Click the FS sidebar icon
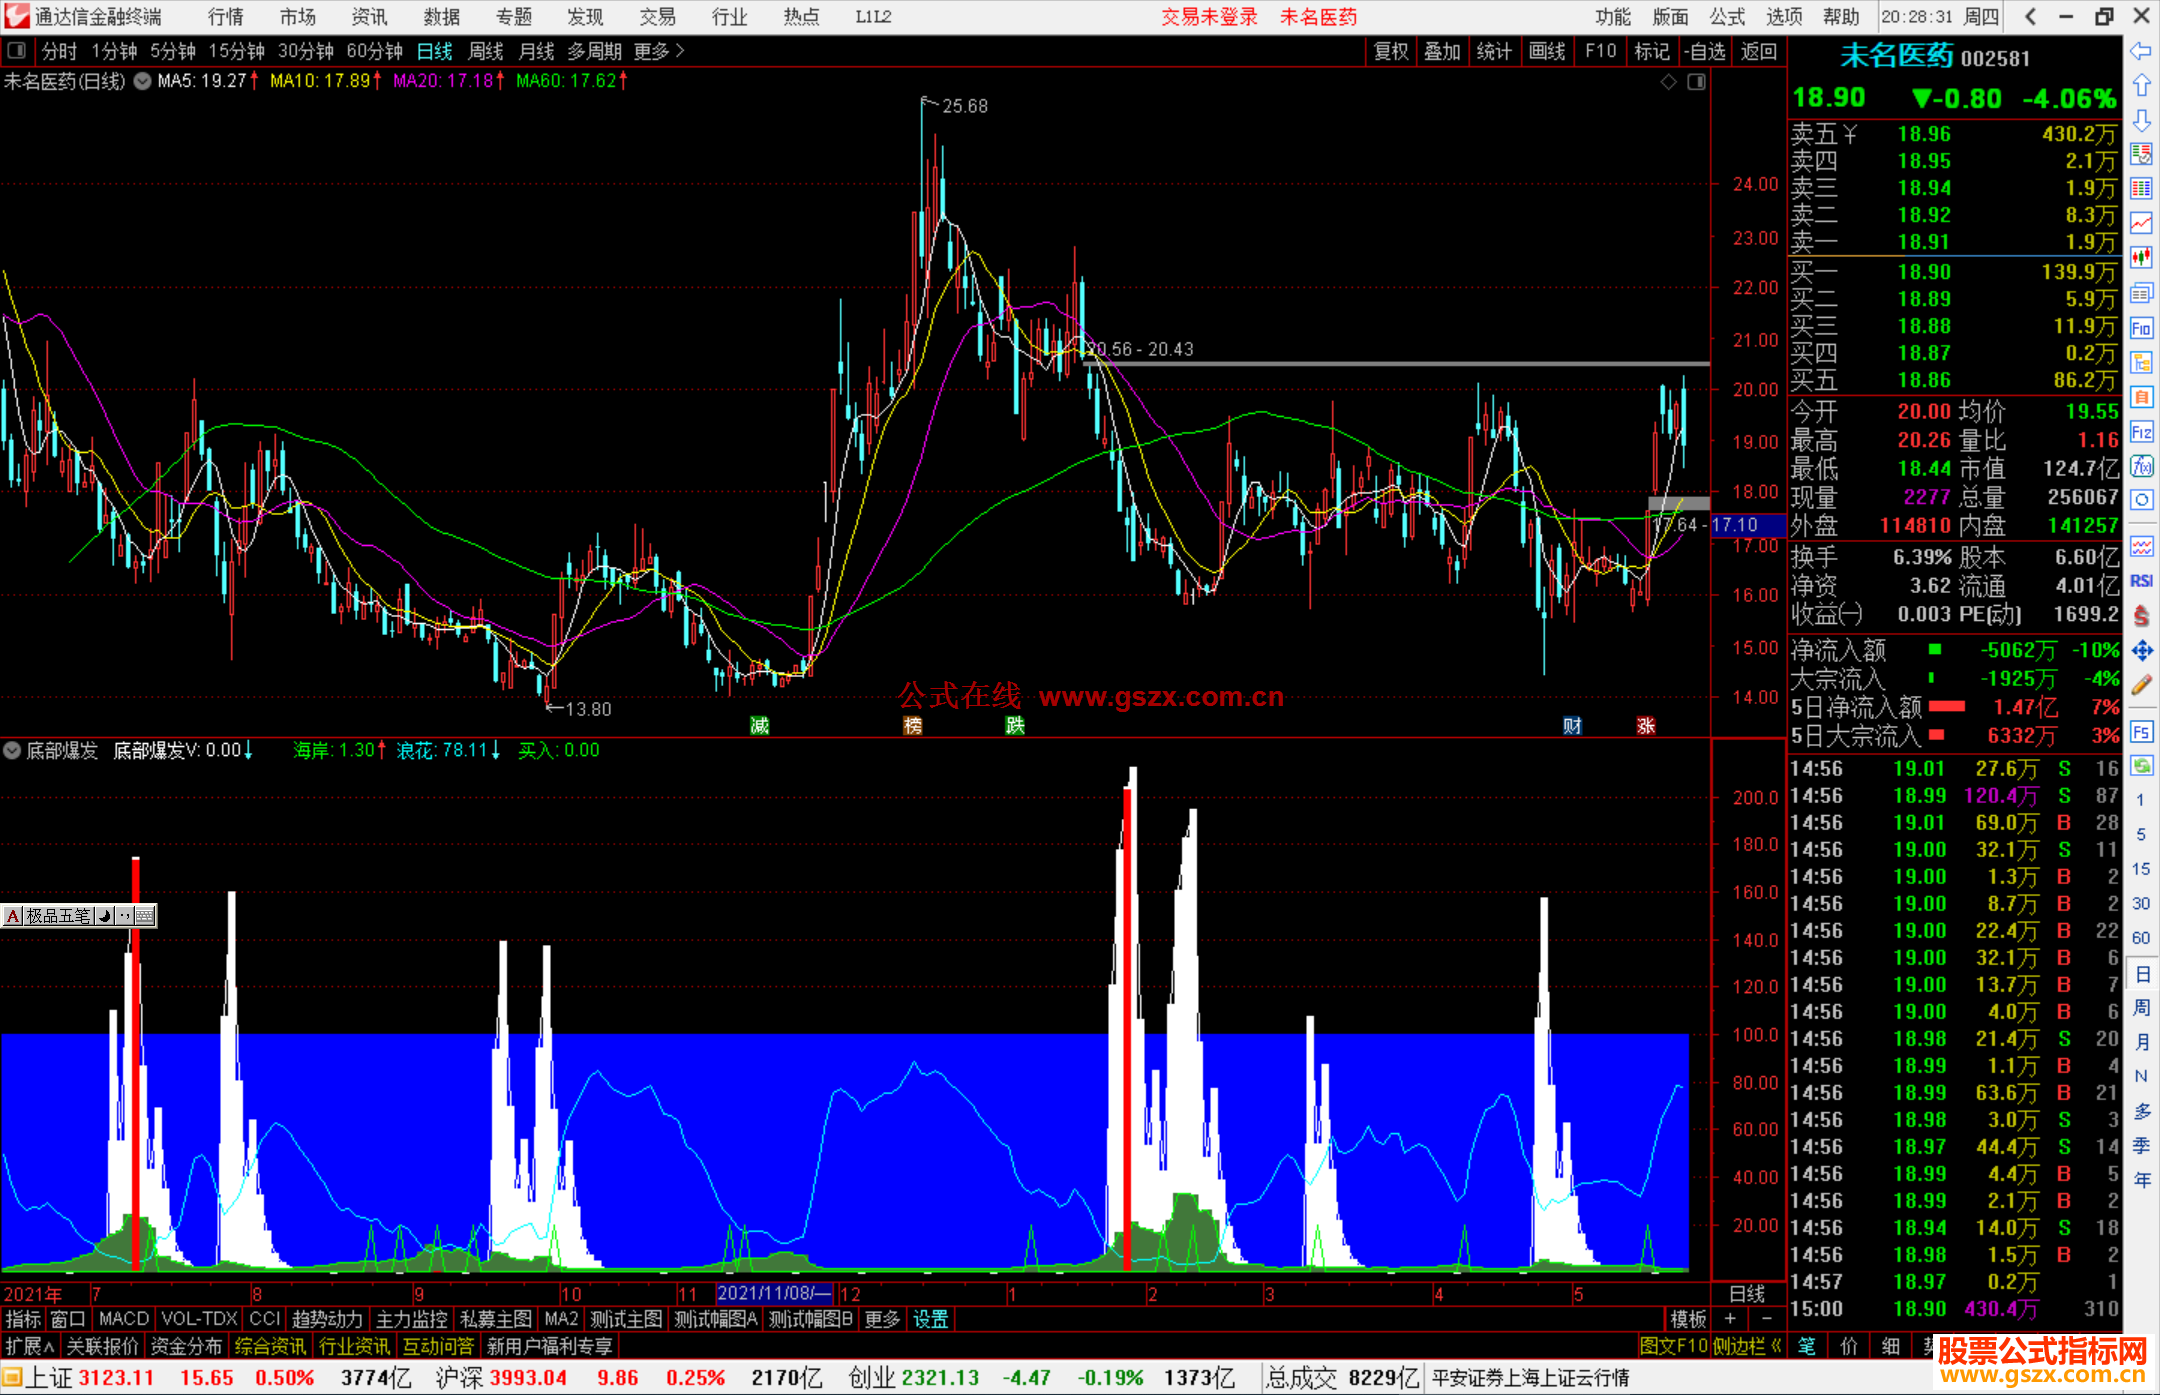The image size is (2160, 1395). pos(2141,732)
